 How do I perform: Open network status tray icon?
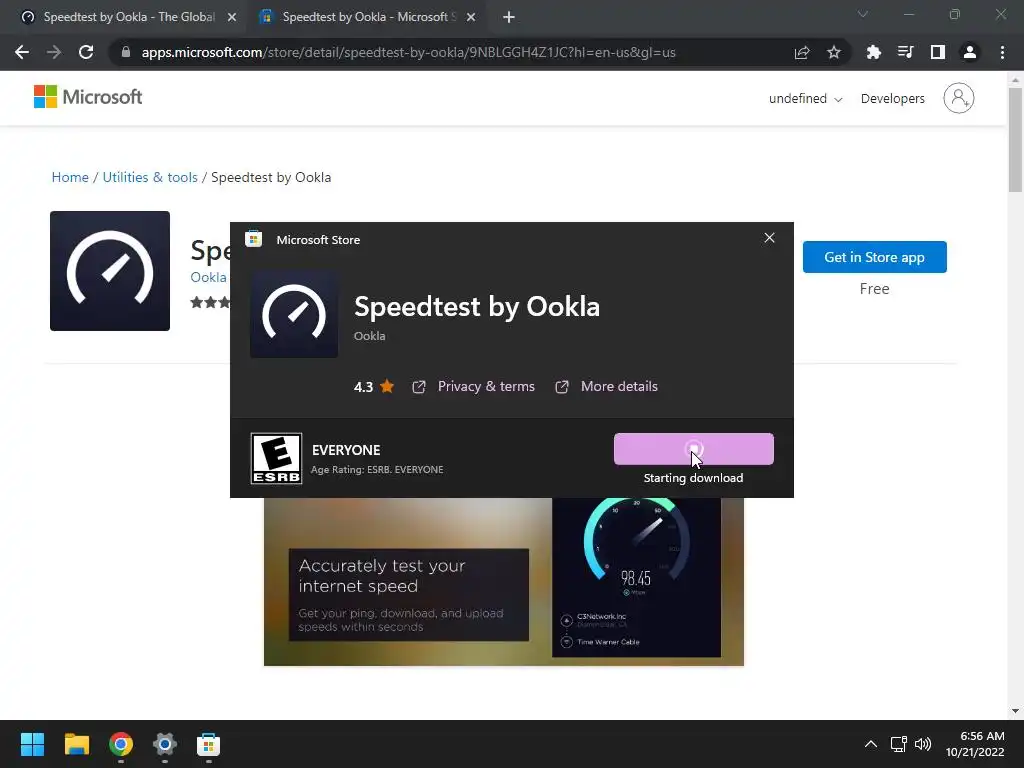pos(899,744)
